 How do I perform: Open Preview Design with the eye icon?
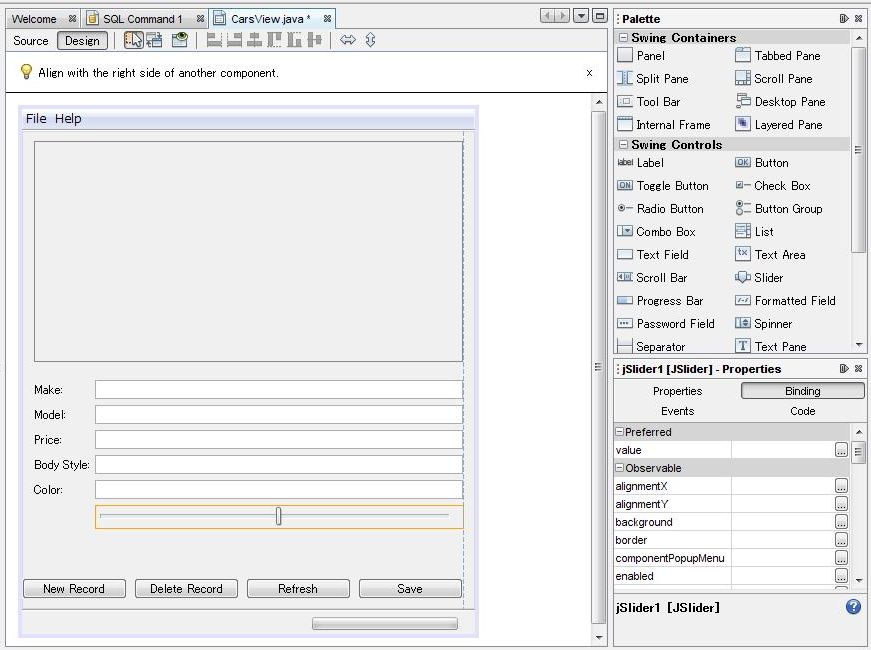pyautogui.click(x=179, y=40)
